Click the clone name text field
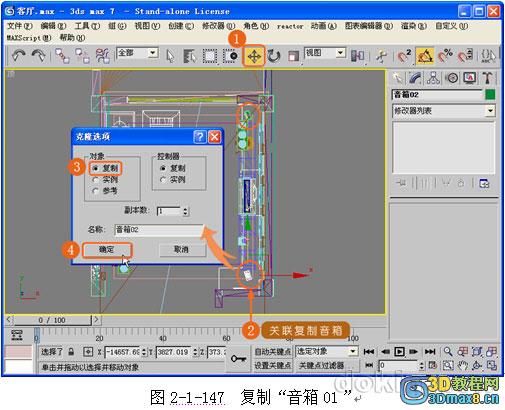505x410 pixels. pos(159,230)
